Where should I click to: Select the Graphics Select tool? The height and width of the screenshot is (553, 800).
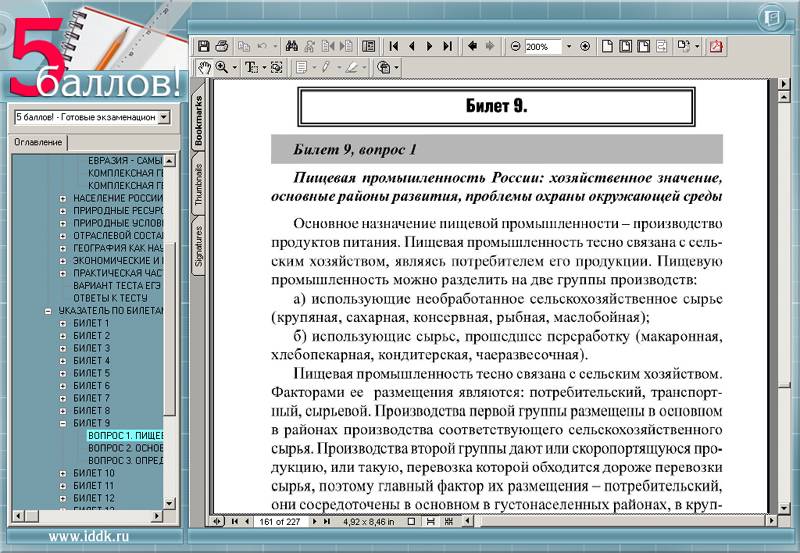click(277, 67)
